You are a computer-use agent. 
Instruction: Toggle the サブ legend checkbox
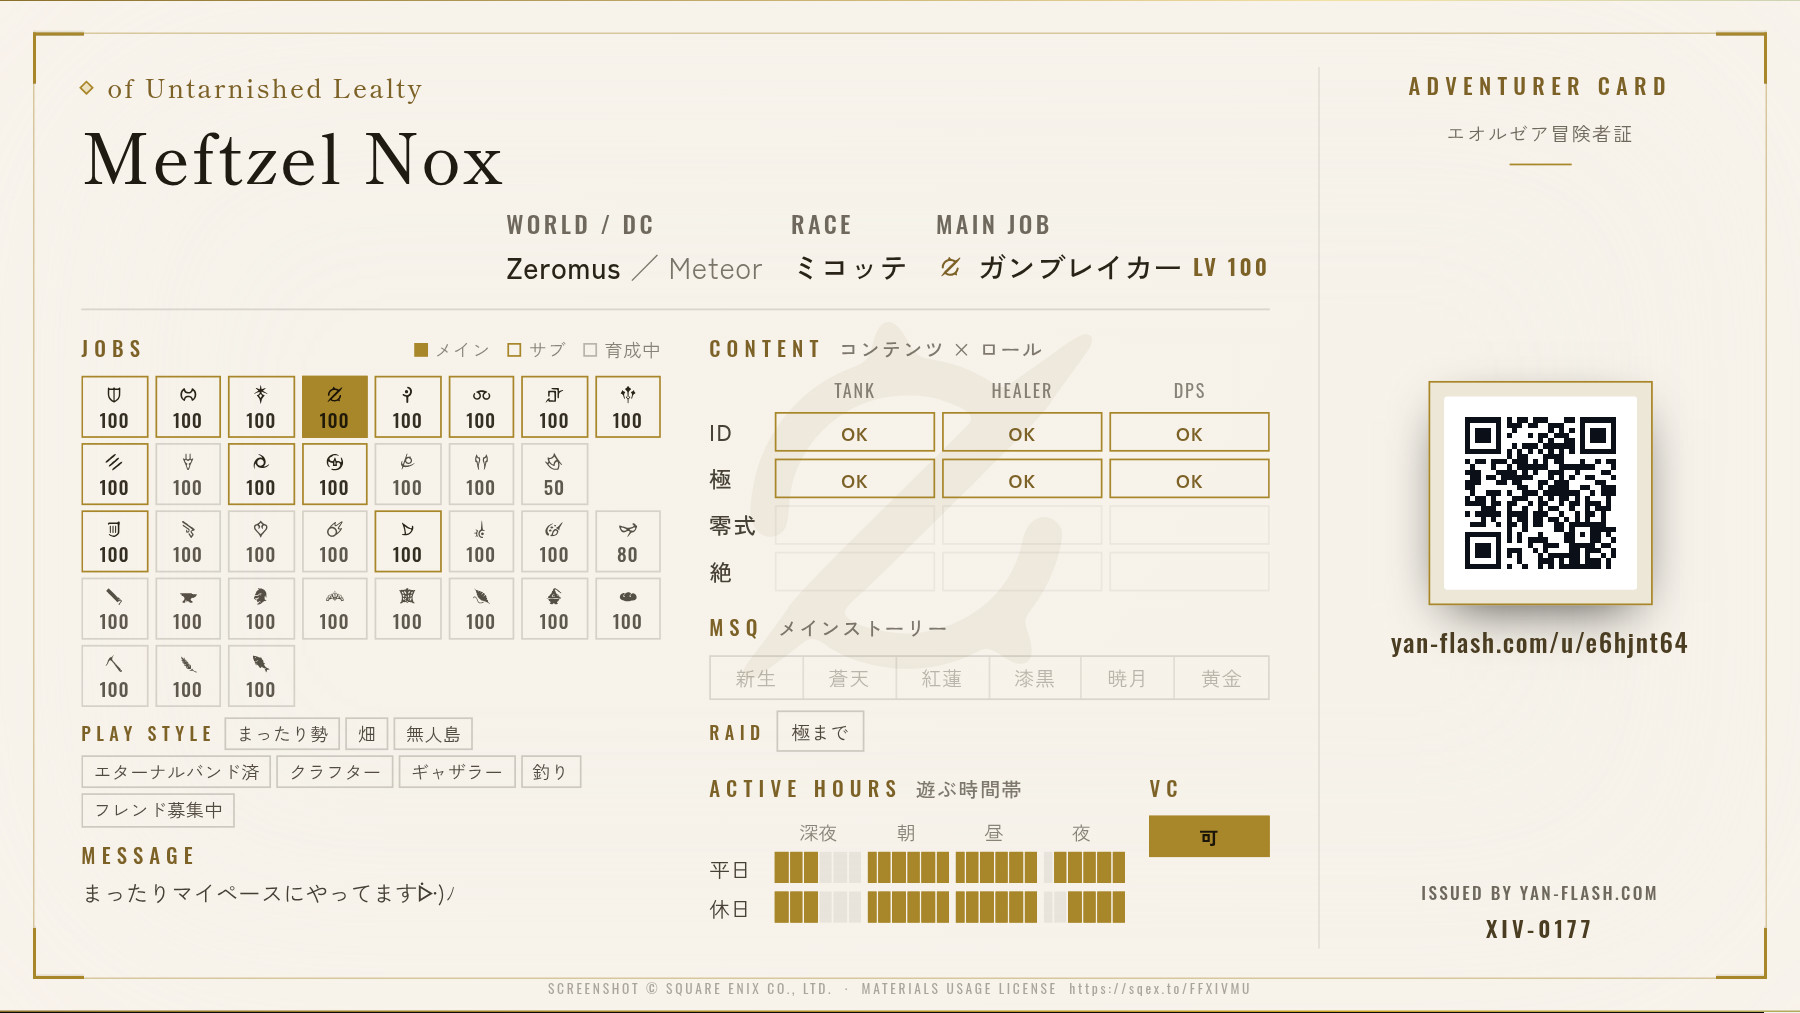tap(514, 350)
